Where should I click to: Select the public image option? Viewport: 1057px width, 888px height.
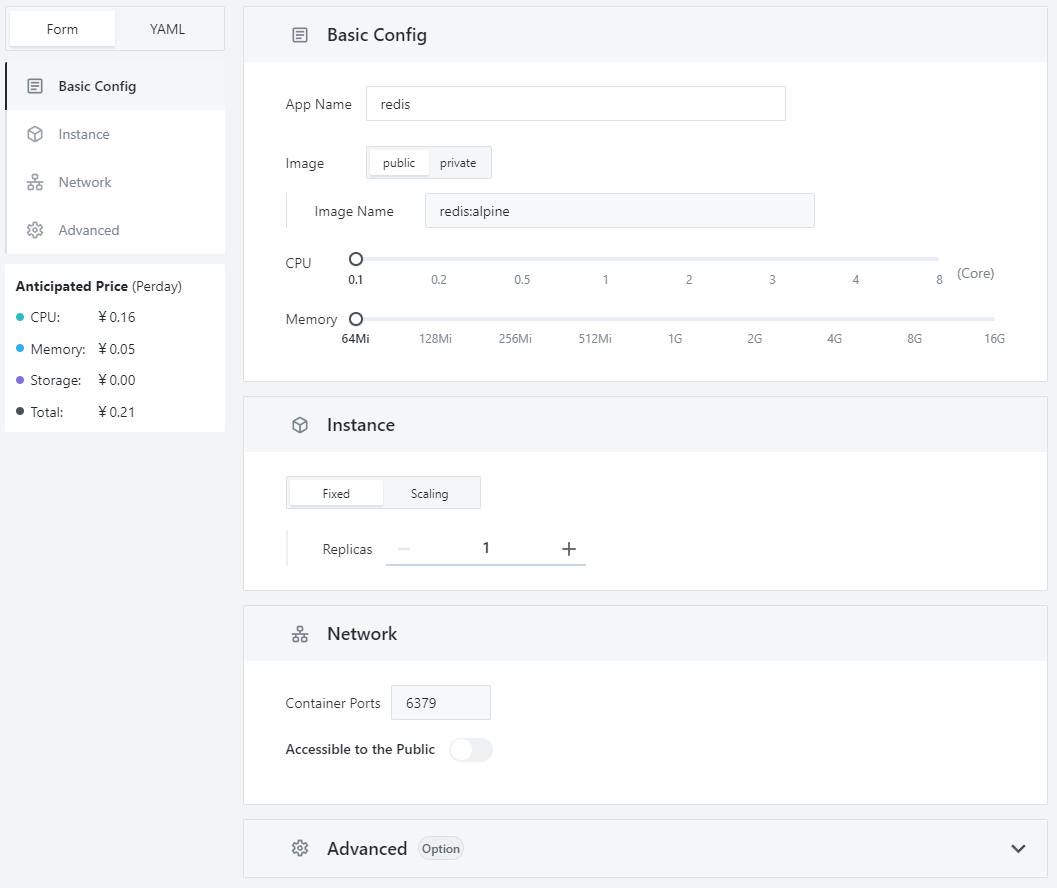(399, 163)
